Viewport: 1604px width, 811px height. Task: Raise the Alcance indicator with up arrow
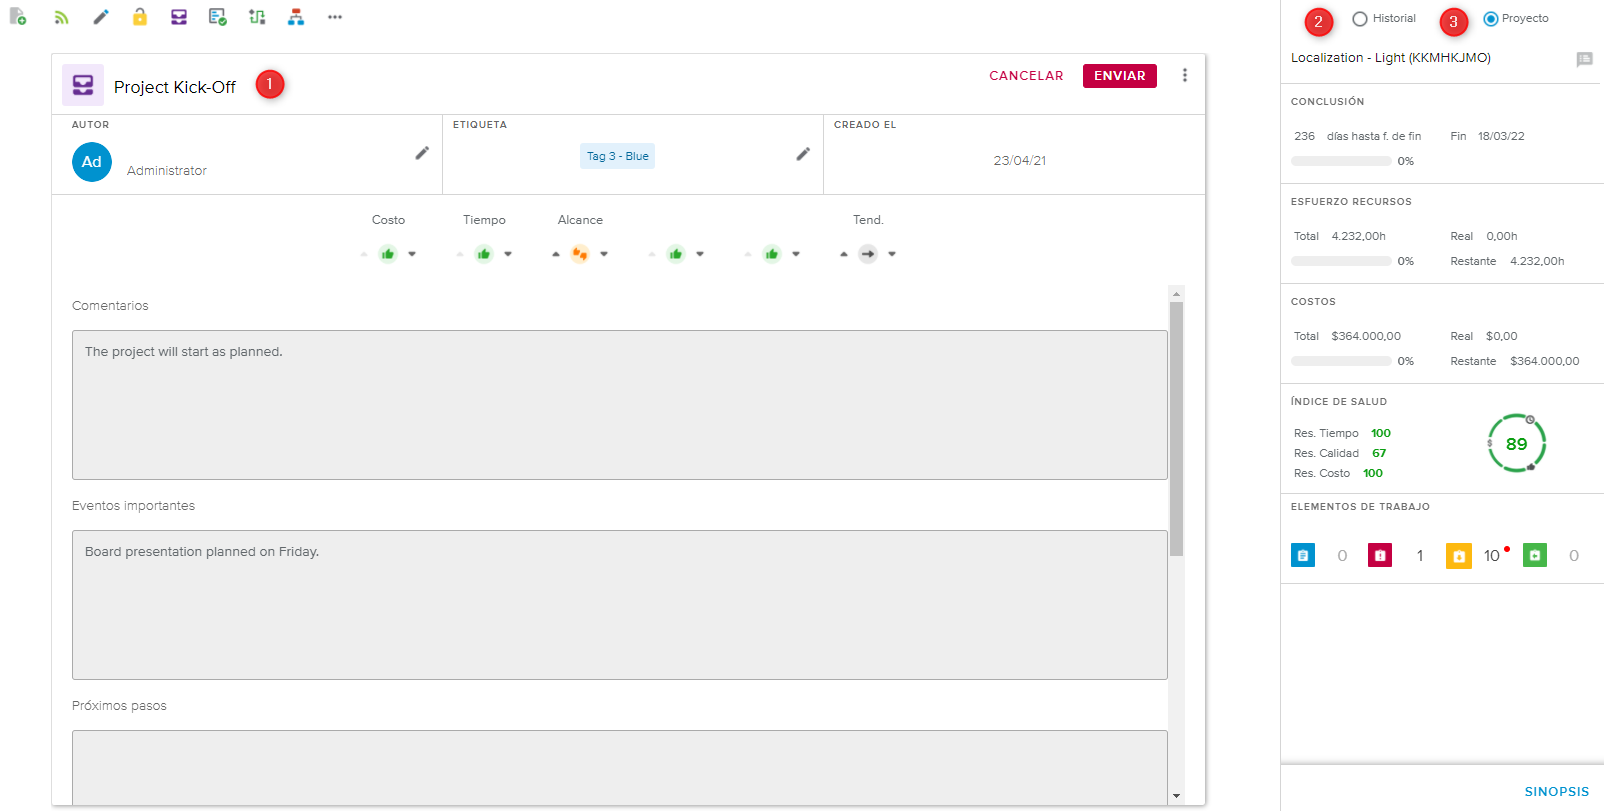(x=556, y=254)
